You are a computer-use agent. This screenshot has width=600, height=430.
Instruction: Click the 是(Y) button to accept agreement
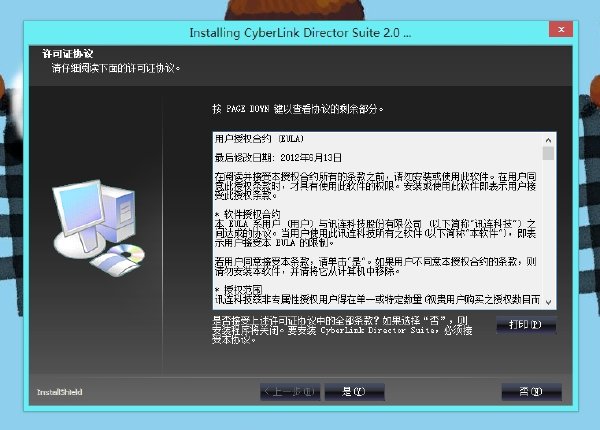coord(355,392)
